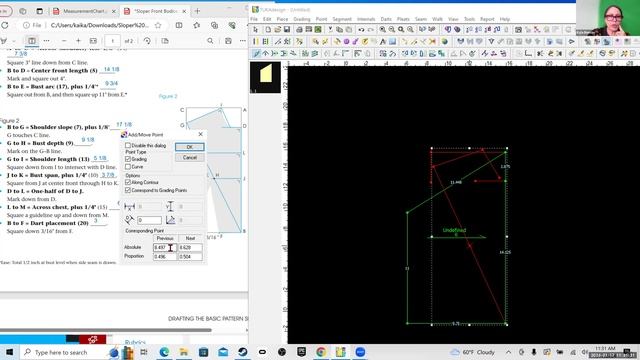Viewport: 640px width, 360px height.
Task: Open the Windows Start menu
Action: click(x=9, y=352)
